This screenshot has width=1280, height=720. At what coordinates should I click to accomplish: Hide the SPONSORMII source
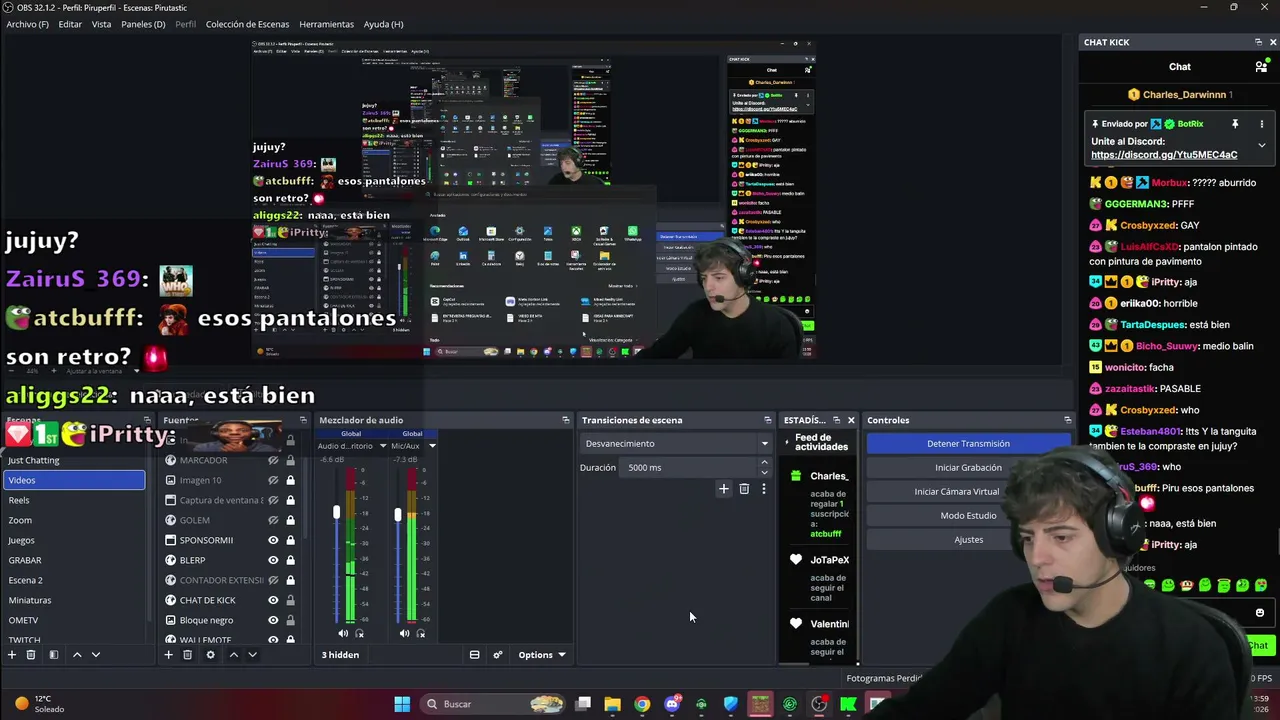tap(273, 540)
